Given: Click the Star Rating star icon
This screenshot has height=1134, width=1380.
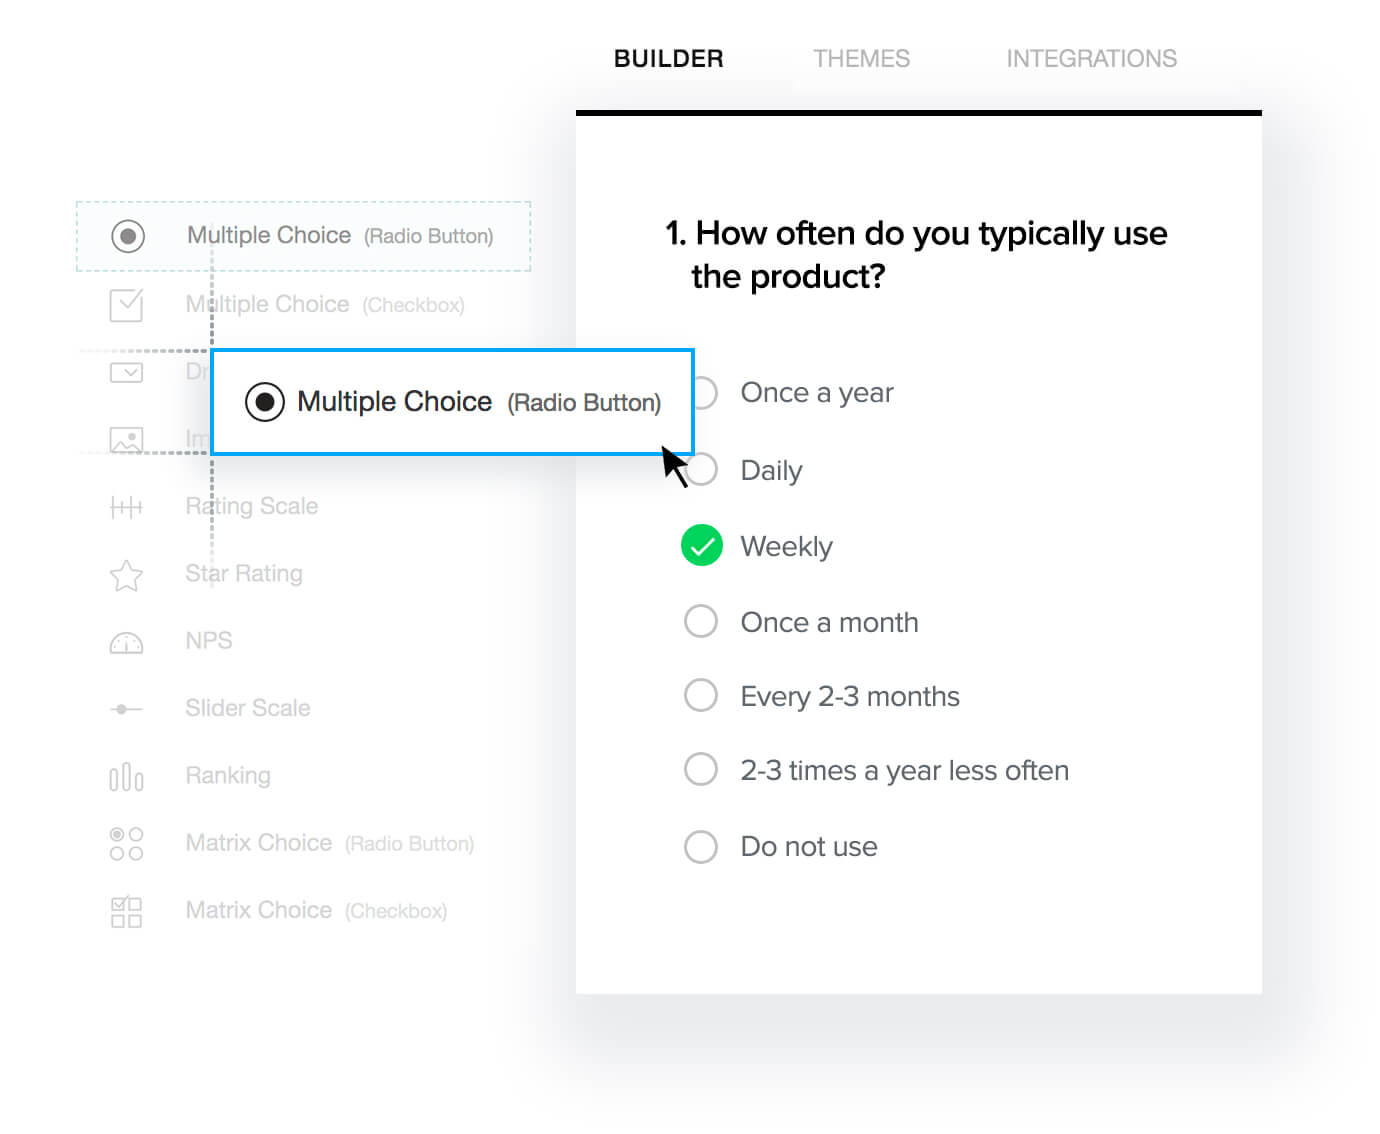Looking at the screenshot, I should pyautogui.click(x=126, y=575).
